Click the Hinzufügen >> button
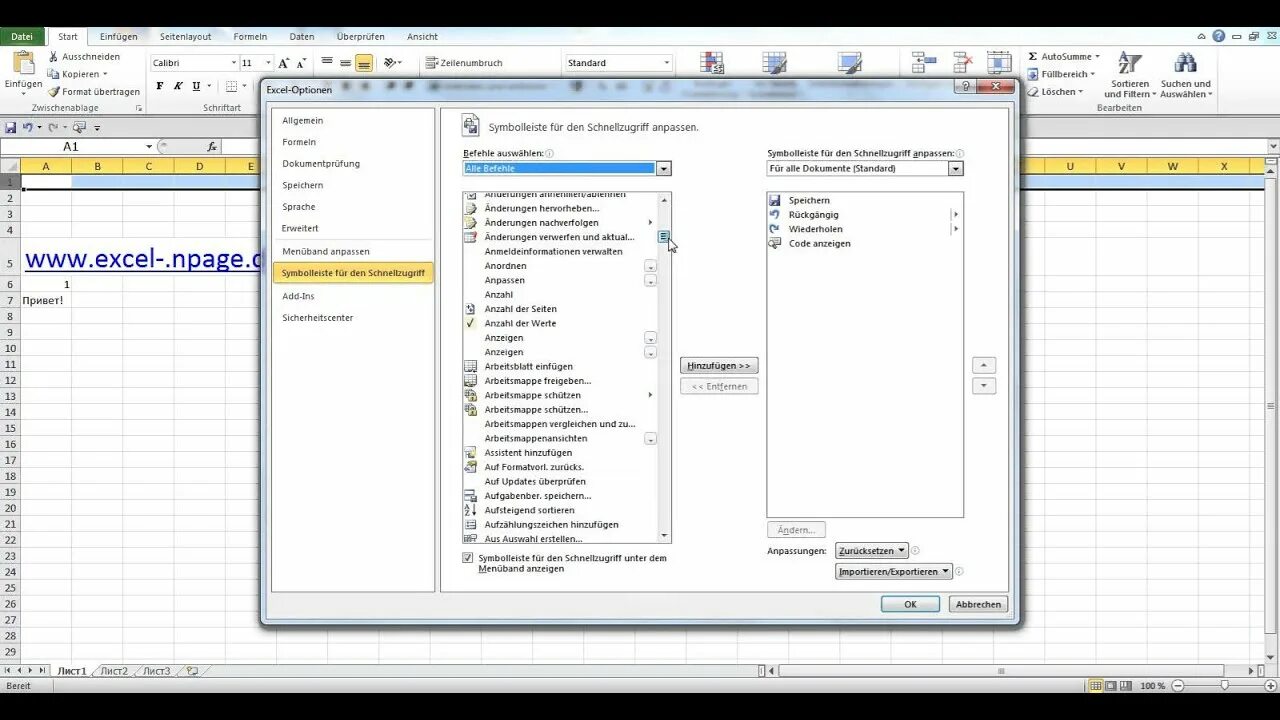Screen dimensions: 1280x720 (x=719, y=366)
